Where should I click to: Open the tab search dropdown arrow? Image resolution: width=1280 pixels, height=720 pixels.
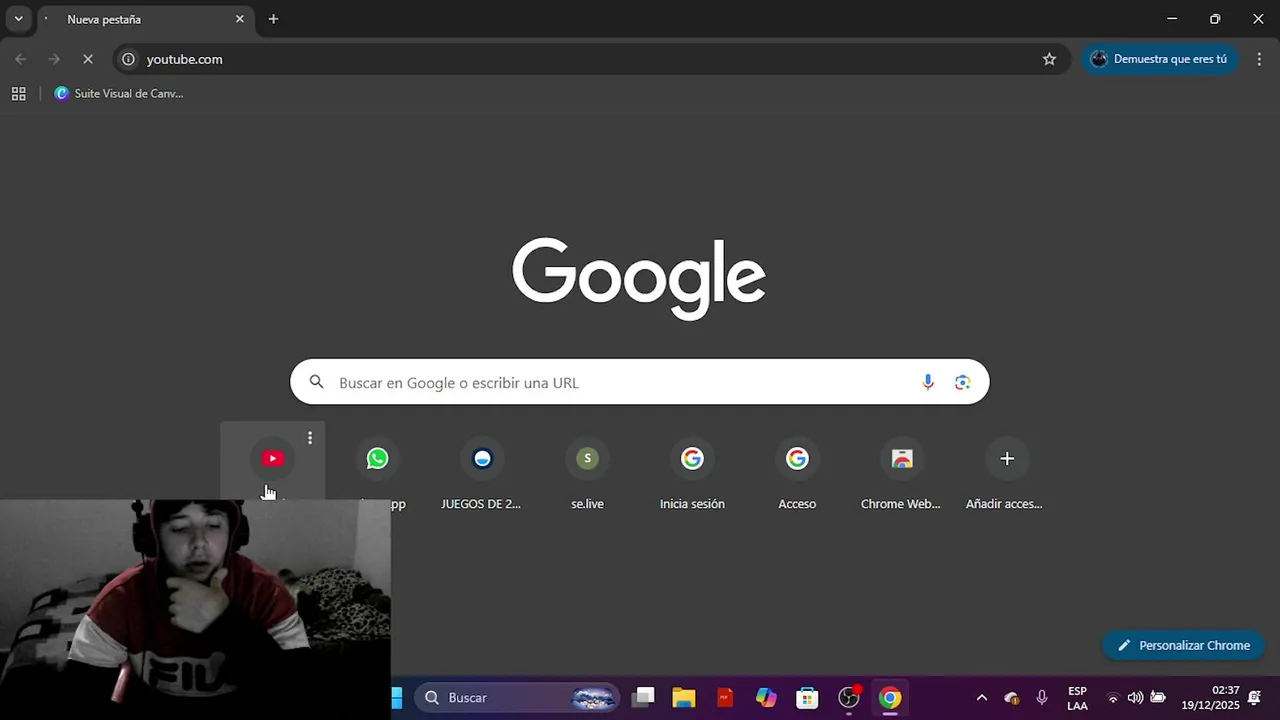(18, 19)
